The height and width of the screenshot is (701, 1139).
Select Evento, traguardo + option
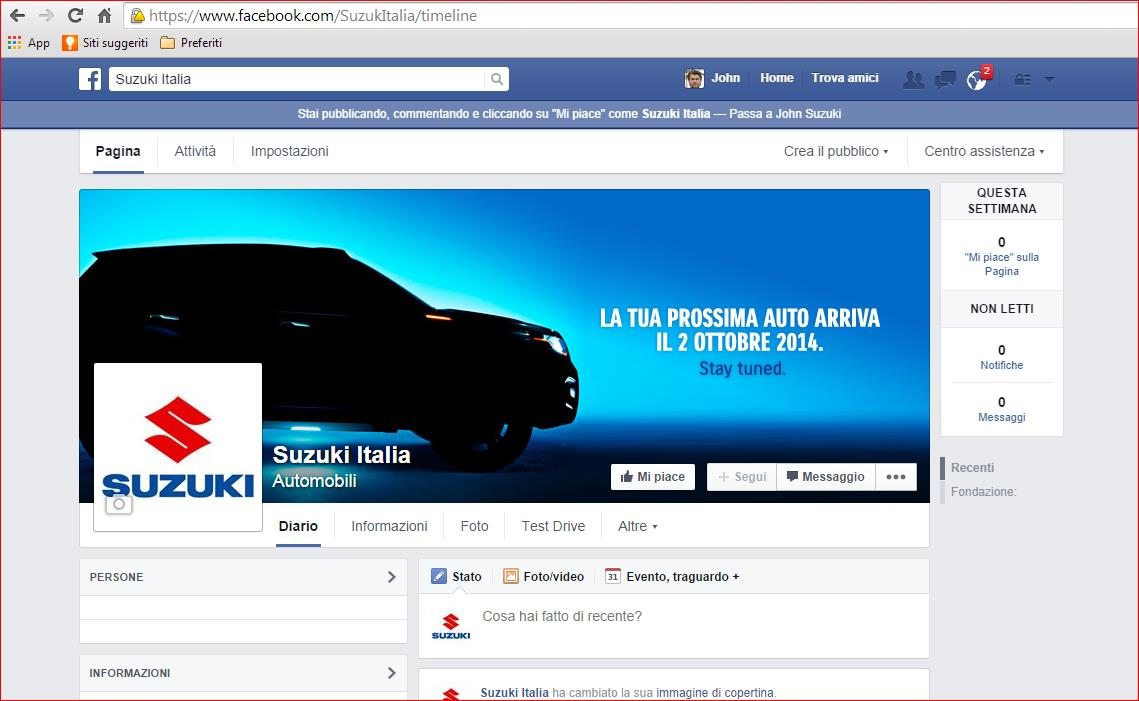pos(672,576)
